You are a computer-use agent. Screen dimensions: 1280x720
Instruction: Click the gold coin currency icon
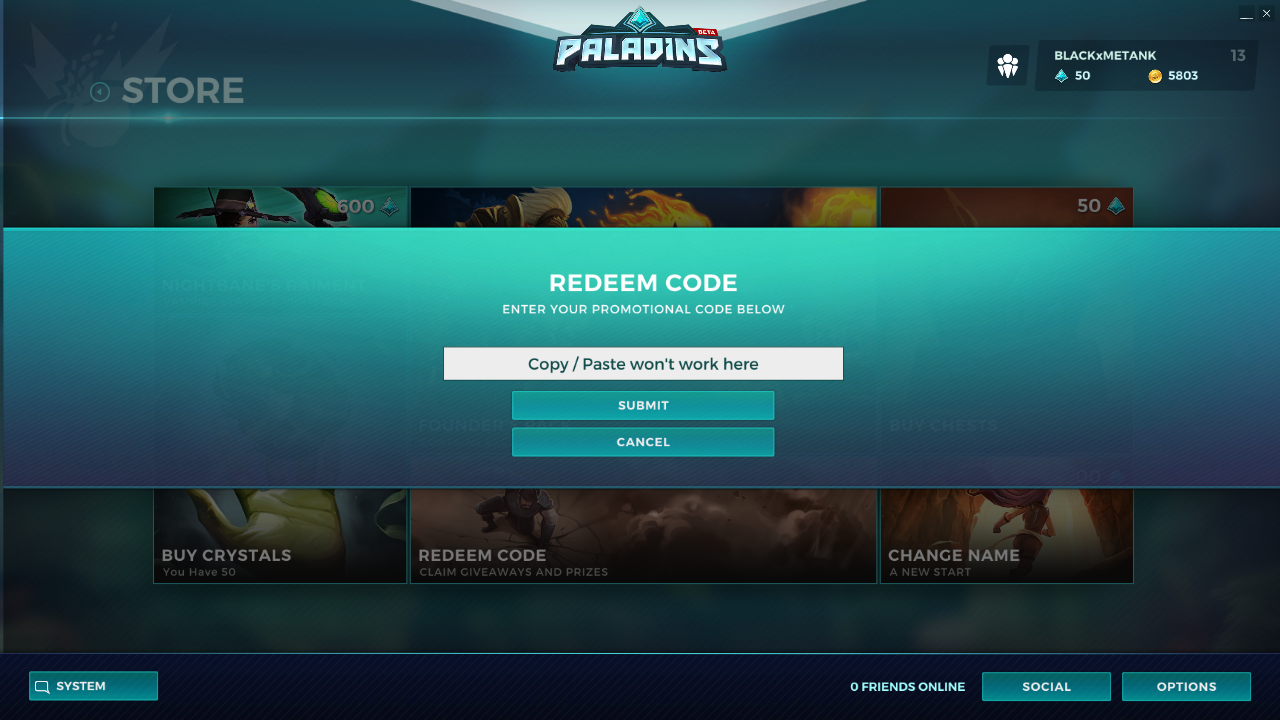(1155, 76)
